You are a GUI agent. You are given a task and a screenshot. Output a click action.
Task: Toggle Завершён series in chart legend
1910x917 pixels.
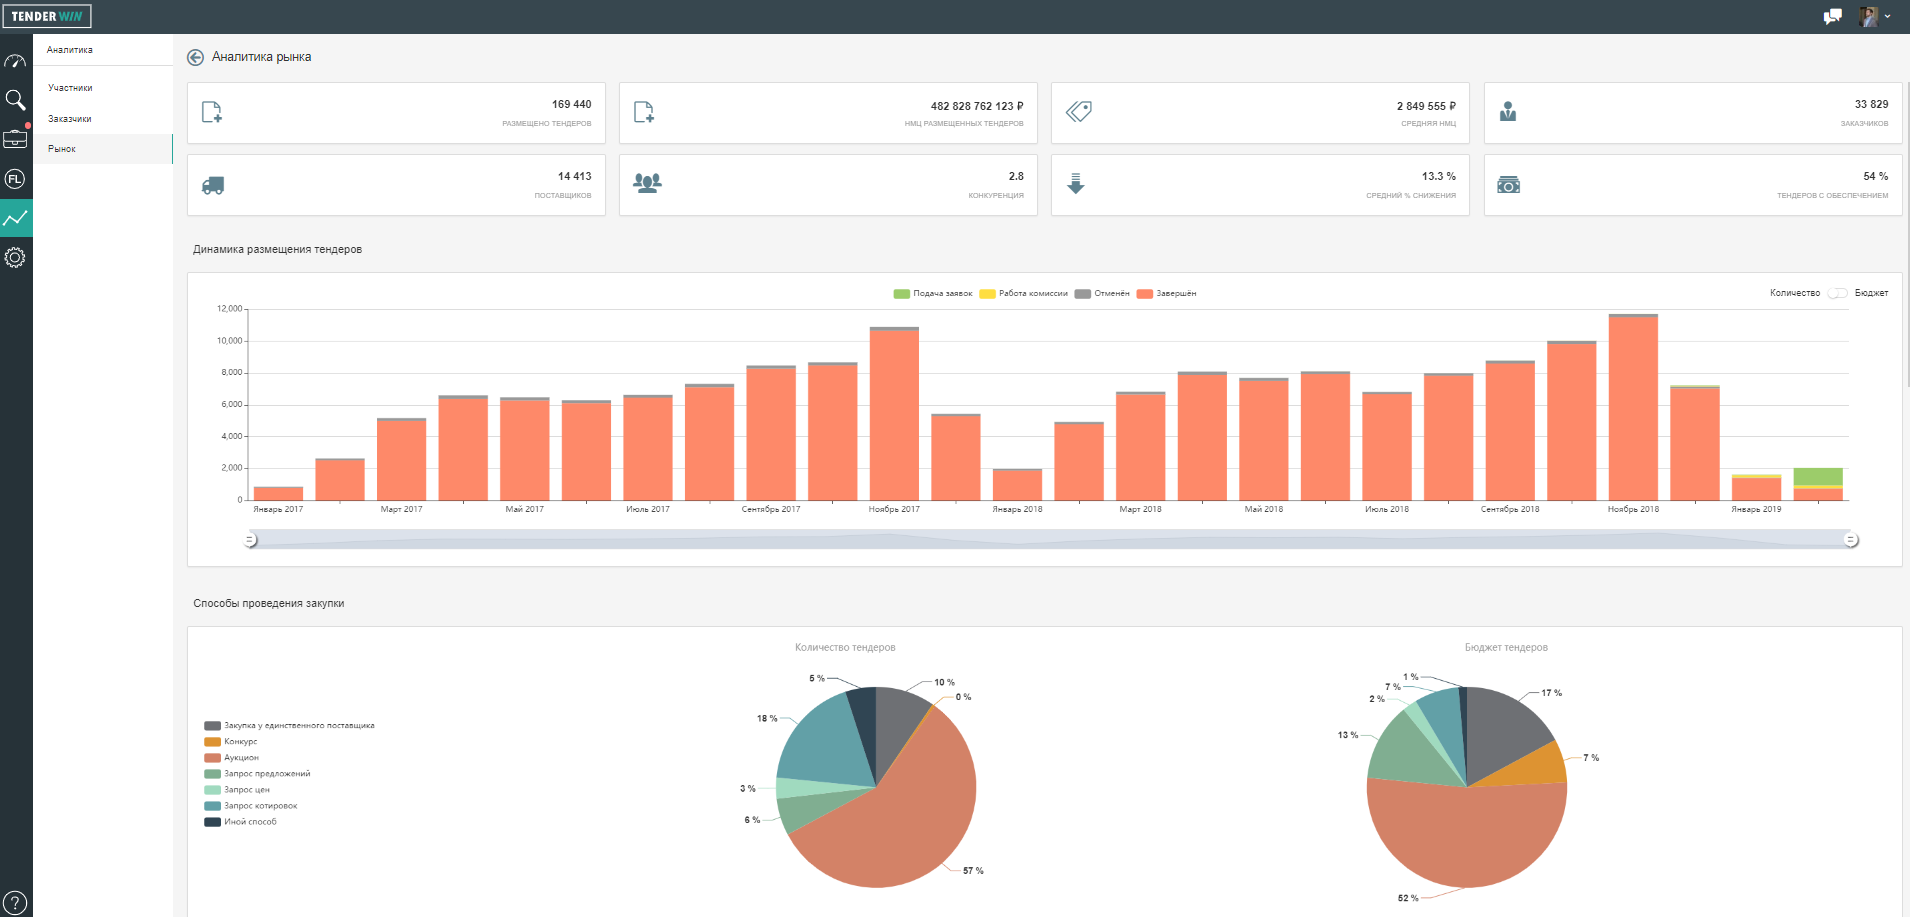[1166, 294]
